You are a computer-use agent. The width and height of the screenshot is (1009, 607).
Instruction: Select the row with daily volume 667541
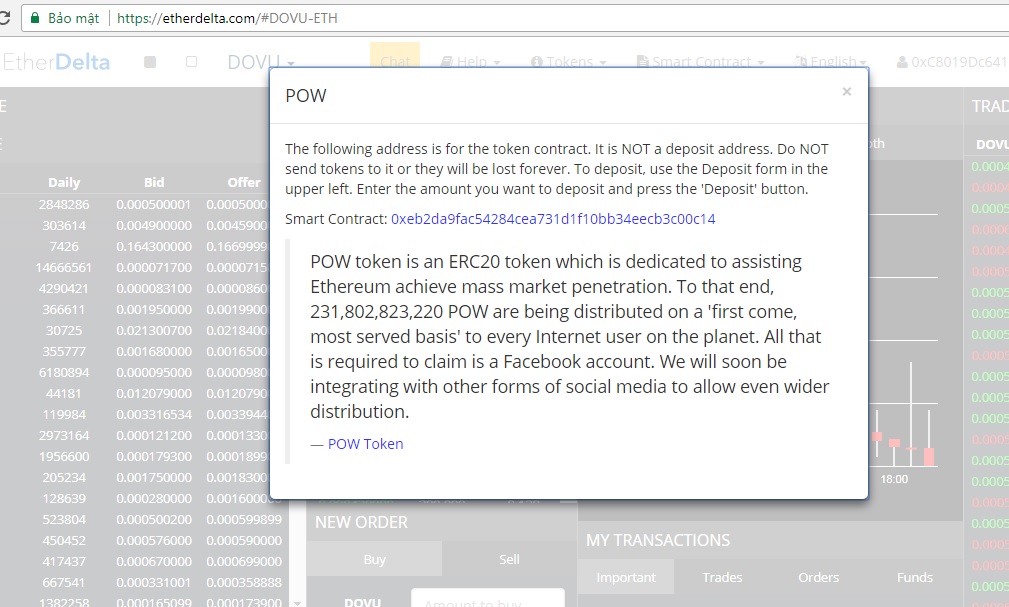(x=142, y=583)
